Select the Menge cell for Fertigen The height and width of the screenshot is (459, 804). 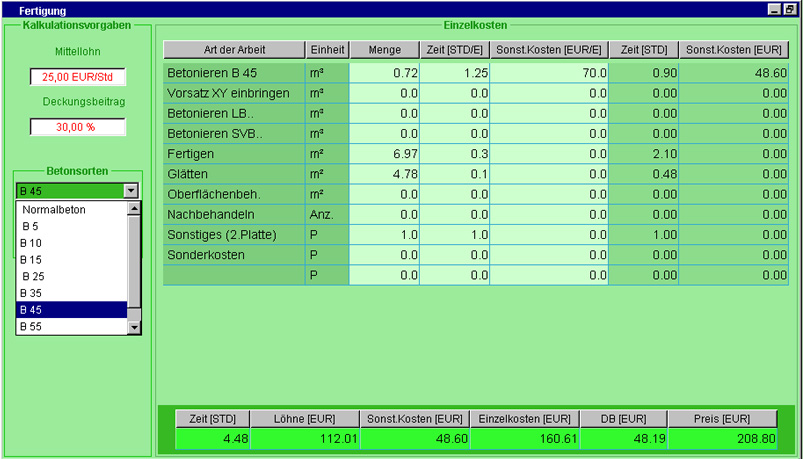pyautogui.click(x=384, y=154)
